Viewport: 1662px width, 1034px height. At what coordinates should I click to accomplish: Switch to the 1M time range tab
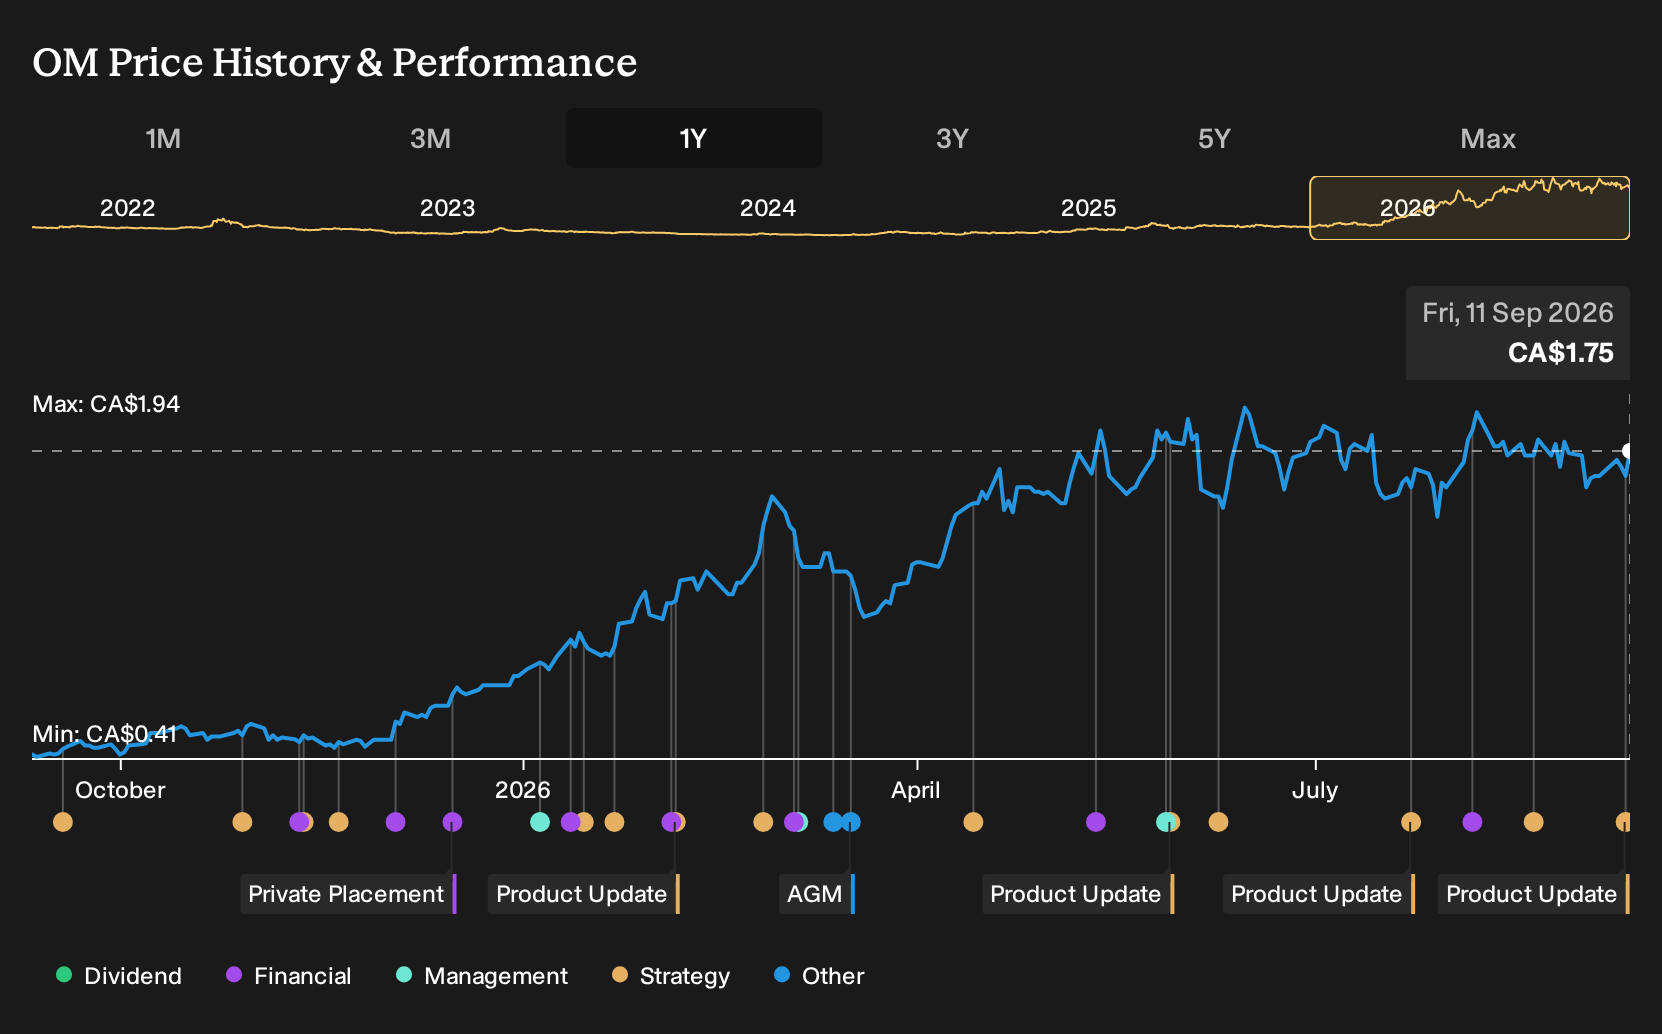pos(163,138)
